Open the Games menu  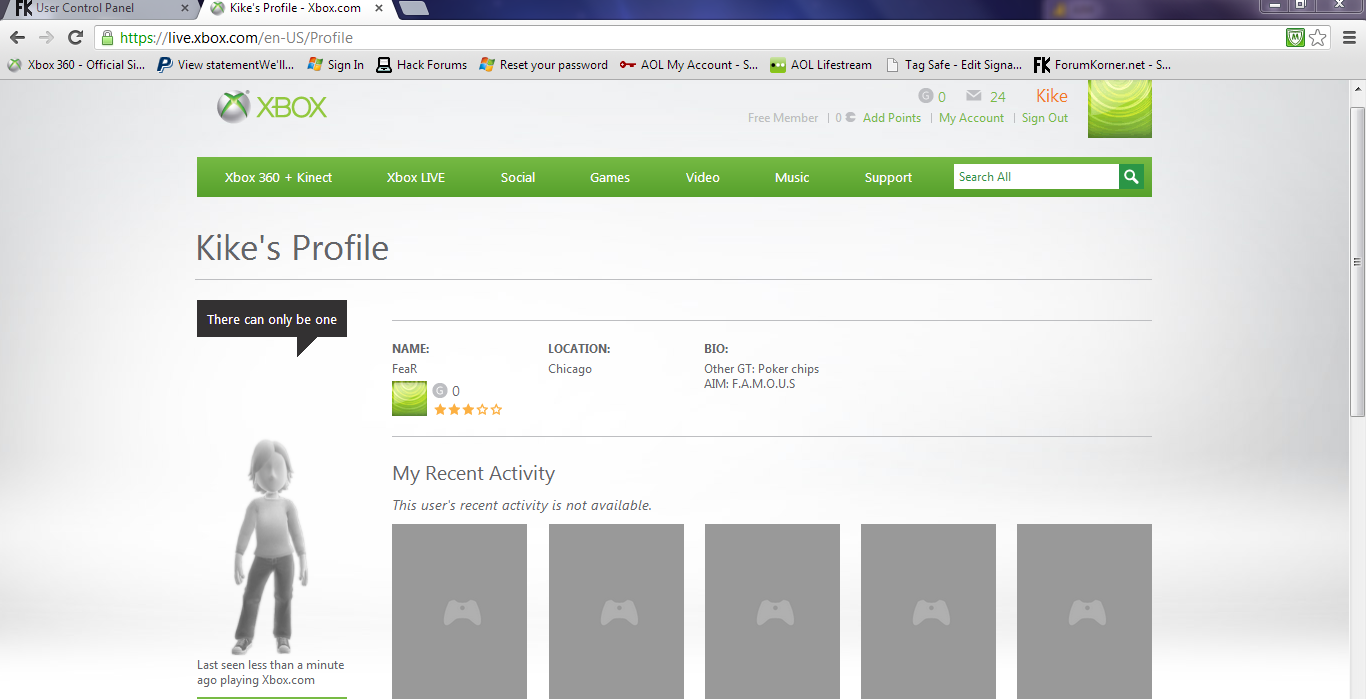610,177
